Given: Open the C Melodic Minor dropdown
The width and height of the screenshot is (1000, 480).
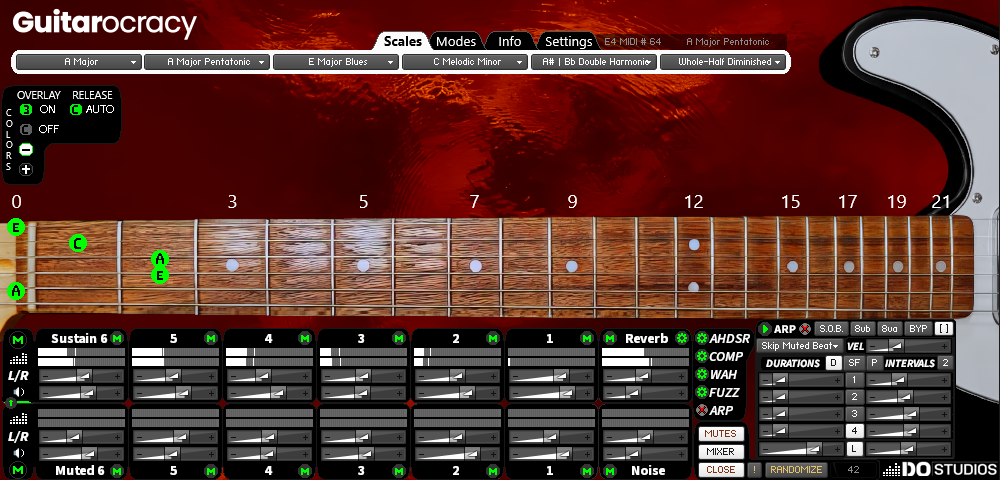Looking at the screenshot, I should click(x=465, y=62).
